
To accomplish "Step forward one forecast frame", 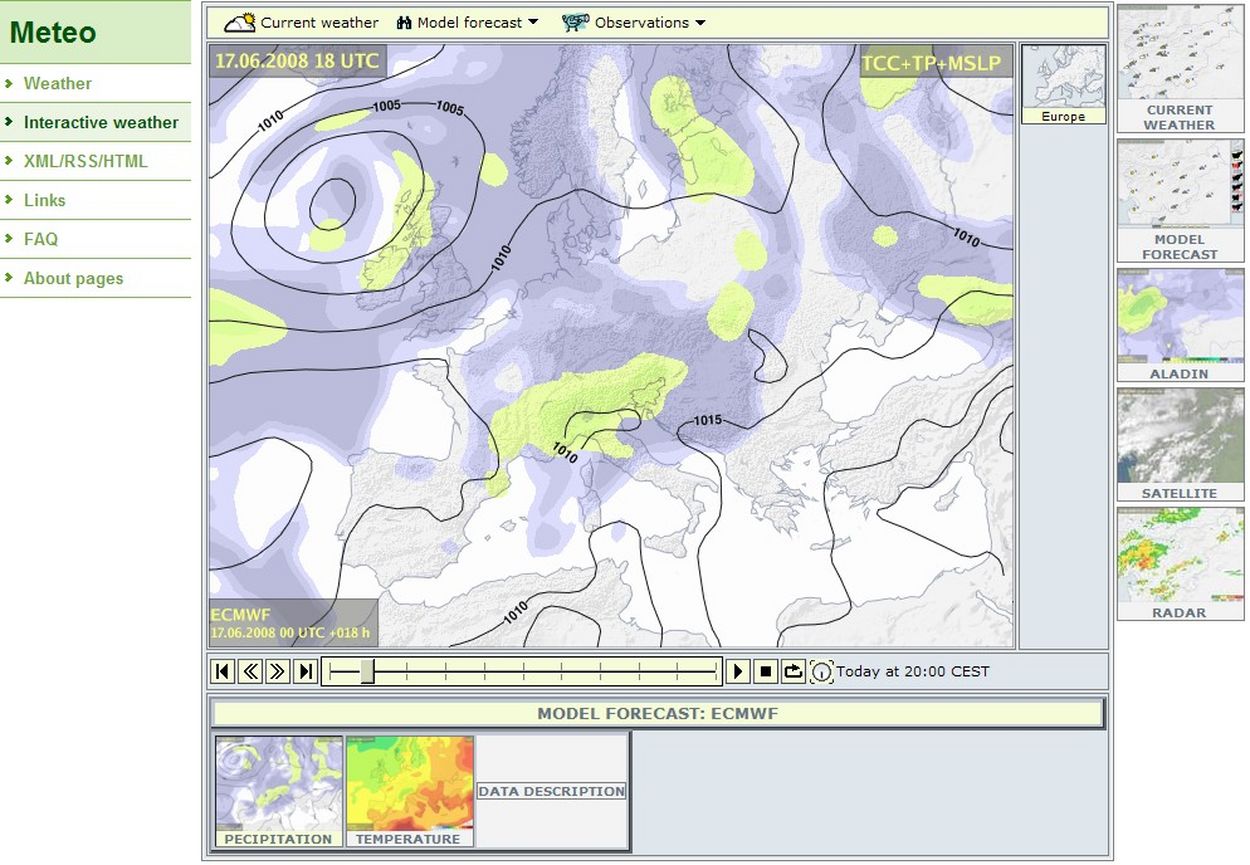I will click(278, 671).
